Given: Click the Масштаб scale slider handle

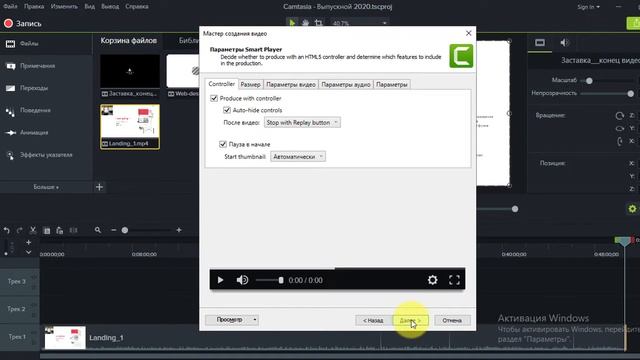Looking at the screenshot, I should click(589, 81).
